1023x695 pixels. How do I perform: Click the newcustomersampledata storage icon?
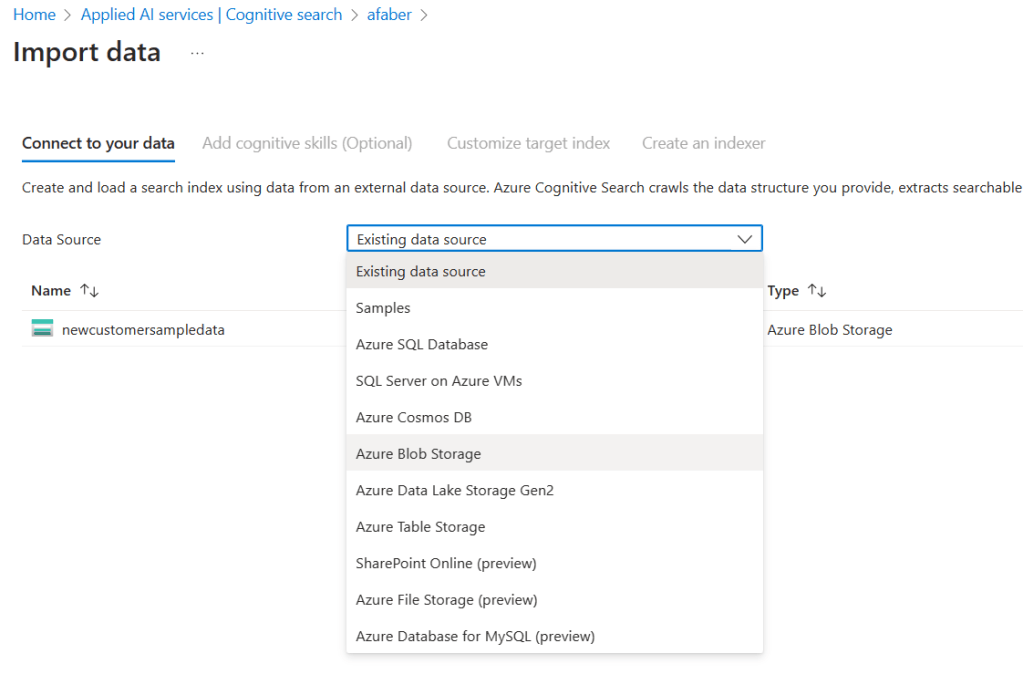tap(42, 329)
